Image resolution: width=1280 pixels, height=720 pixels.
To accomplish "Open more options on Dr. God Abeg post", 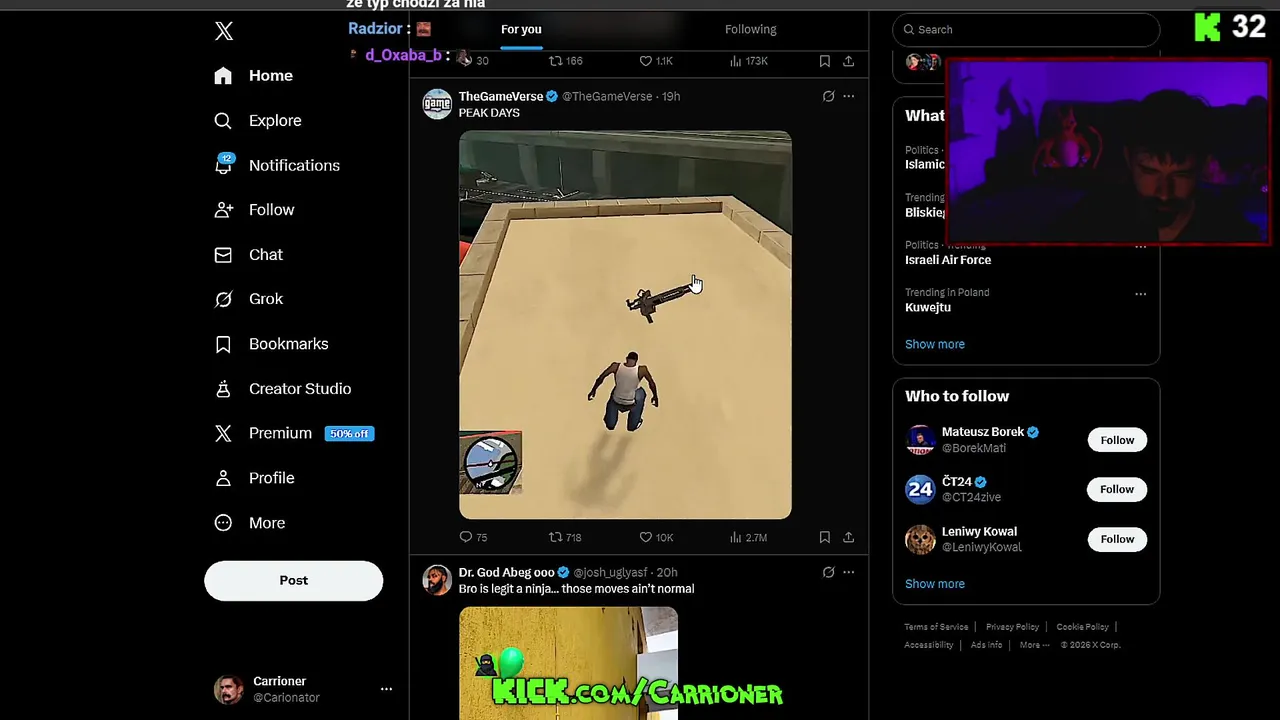I will coord(848,572).
